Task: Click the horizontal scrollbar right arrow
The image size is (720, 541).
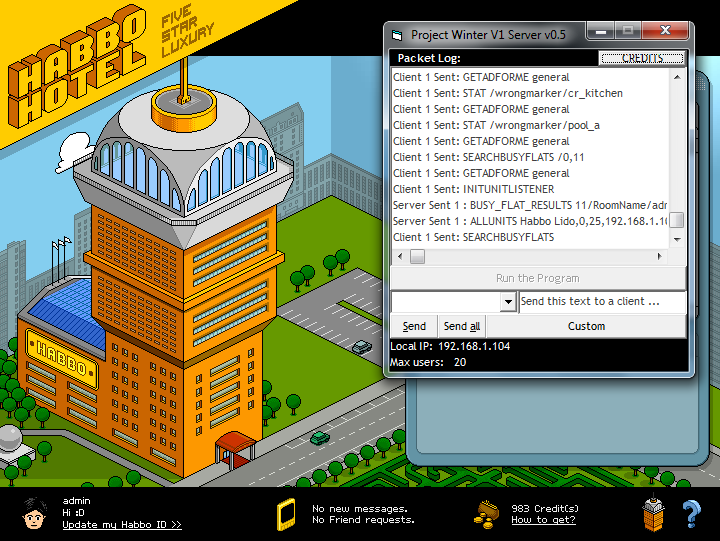Action: 660,256
